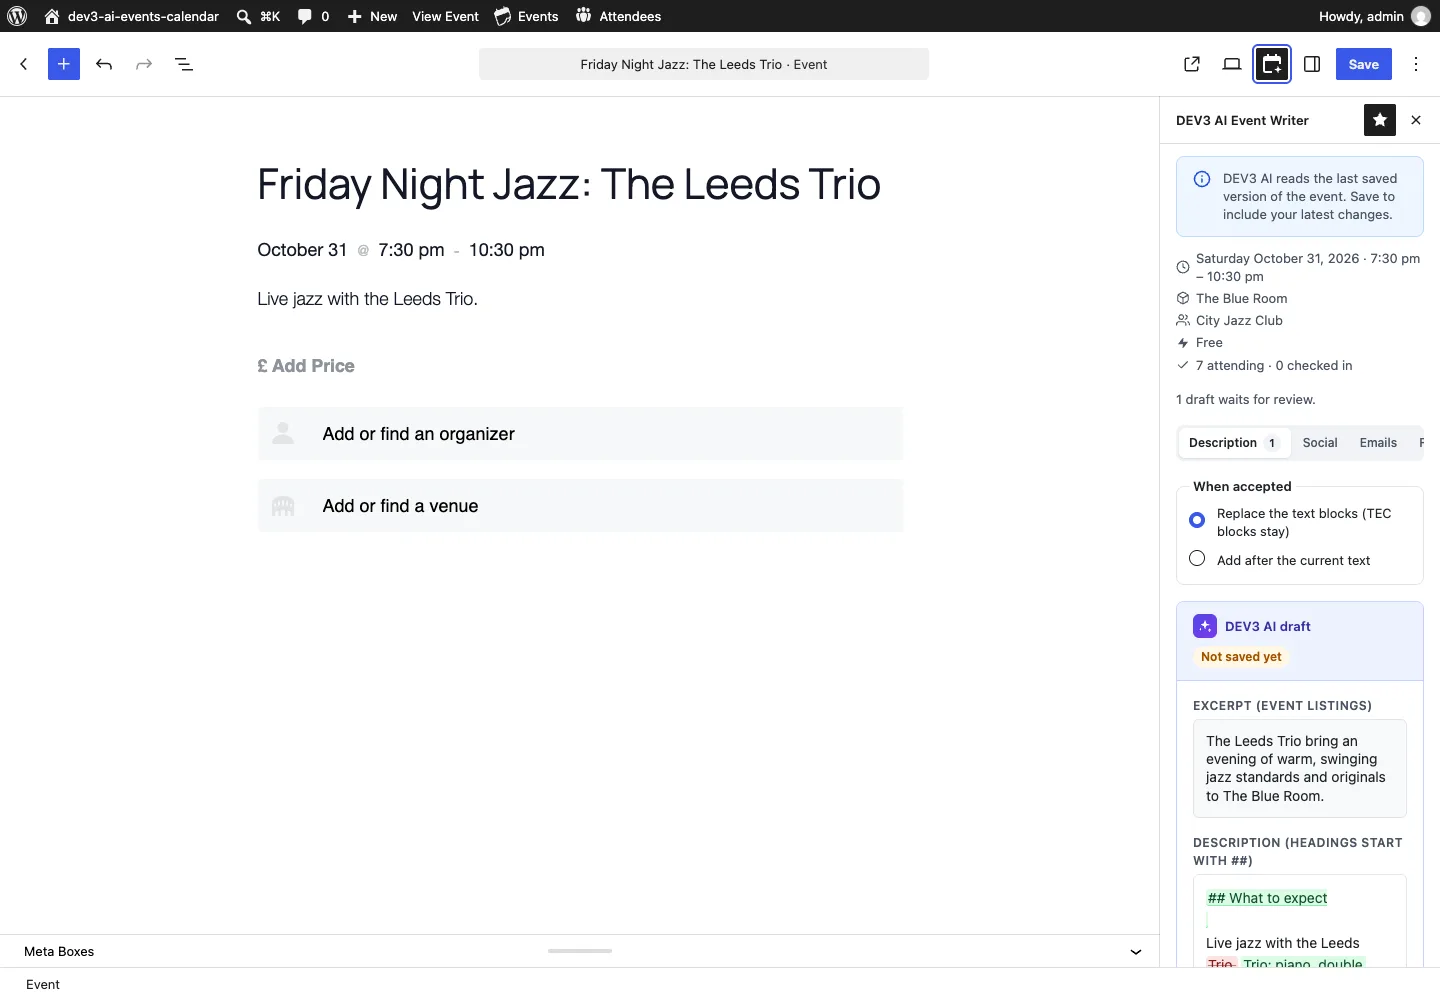Select Replace the text blocks radio option
The width and height of the screenshot is (1440, 1000).
click(1197, 520)
